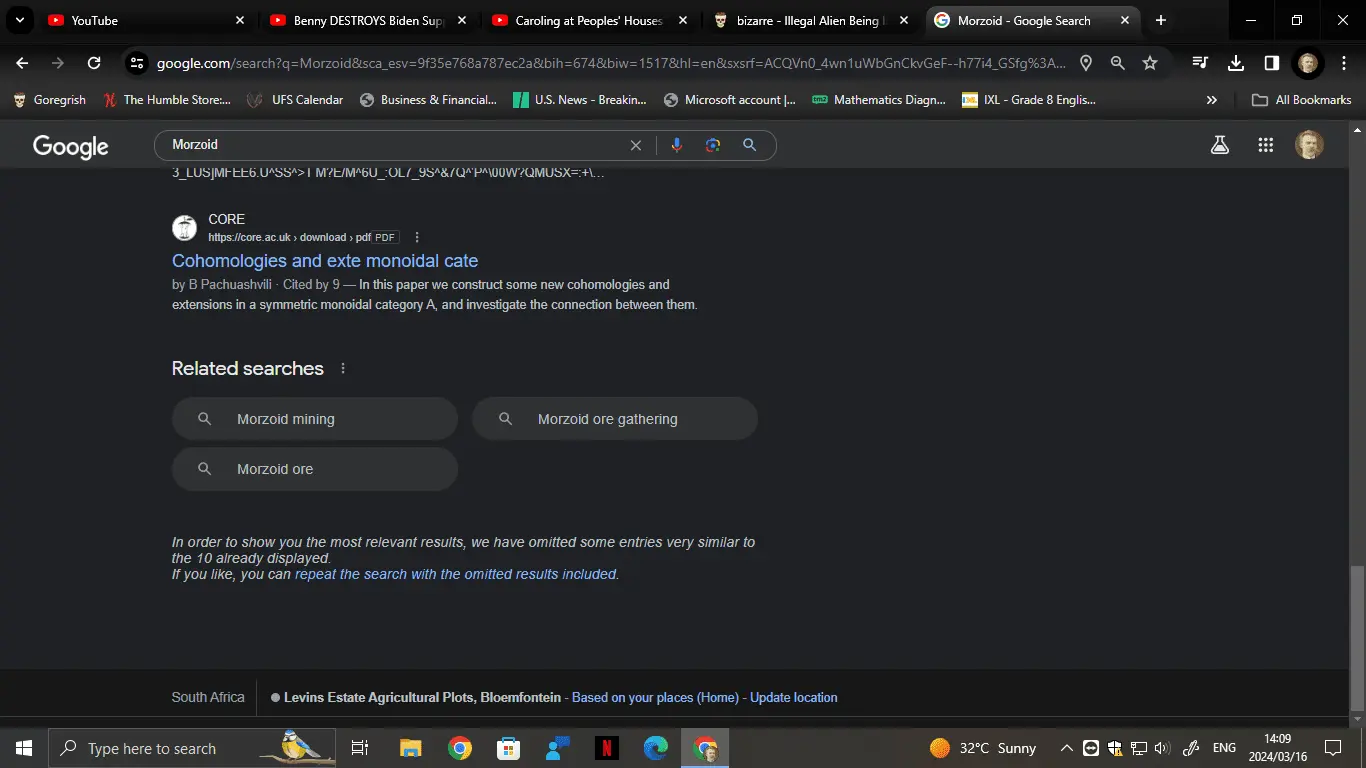Viewport: 1366px width, 768px height.
Task: Open Goregrish bookmark
Action: pos(49,100)
